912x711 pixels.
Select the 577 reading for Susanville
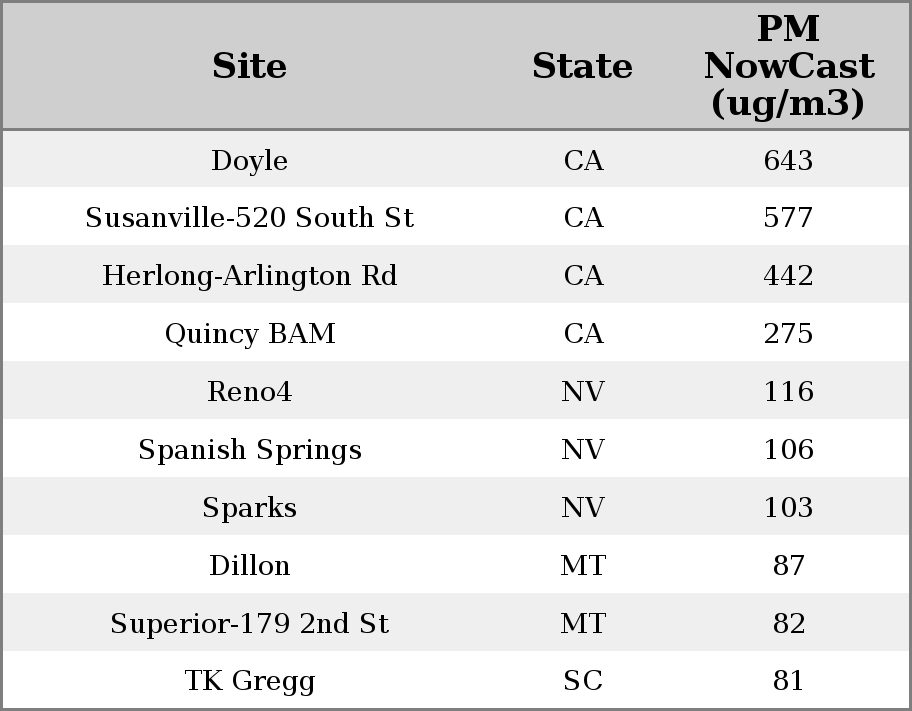click(x=788, y=218)
